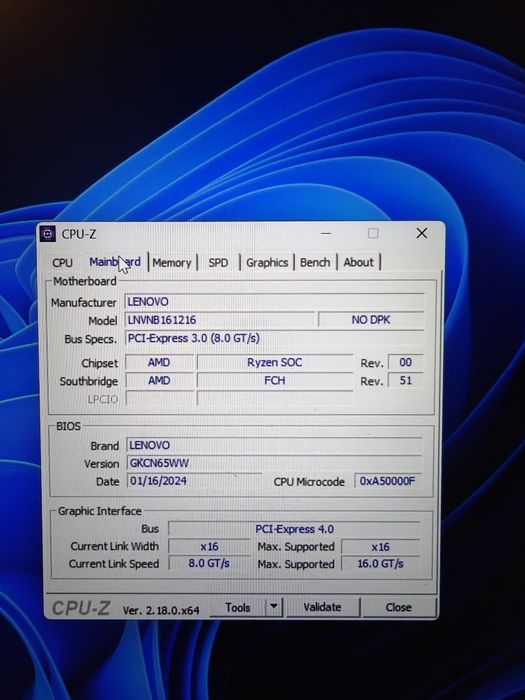
Task: Click BIOS Version GKCN65WW
Action: tap(274, 463)
